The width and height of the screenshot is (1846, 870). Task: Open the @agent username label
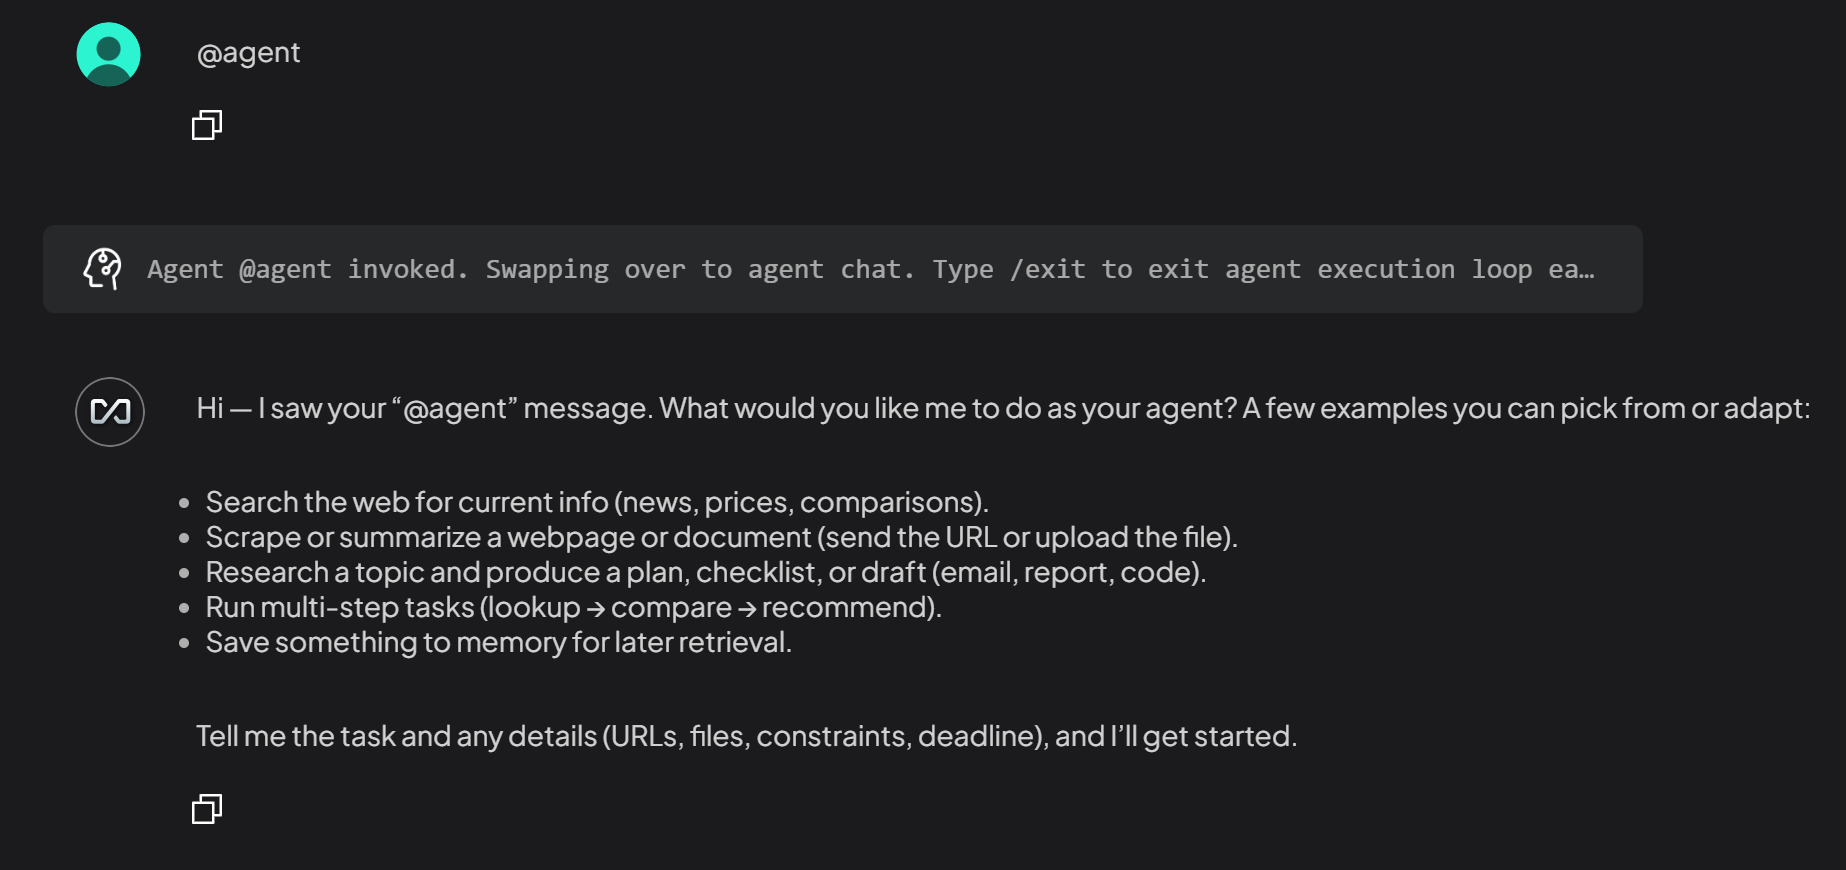click(249, 52)
